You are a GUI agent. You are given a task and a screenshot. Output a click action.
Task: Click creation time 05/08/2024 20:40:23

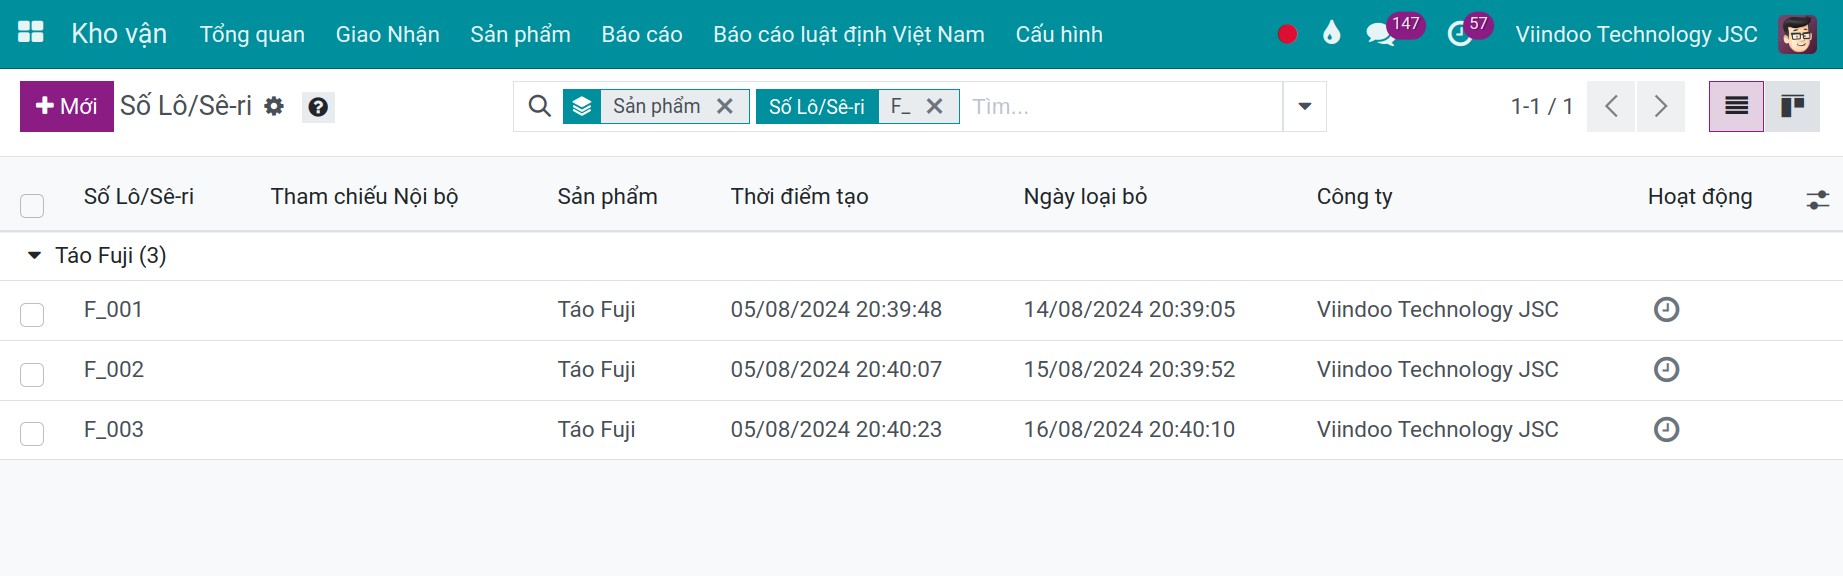coord(836,430)
